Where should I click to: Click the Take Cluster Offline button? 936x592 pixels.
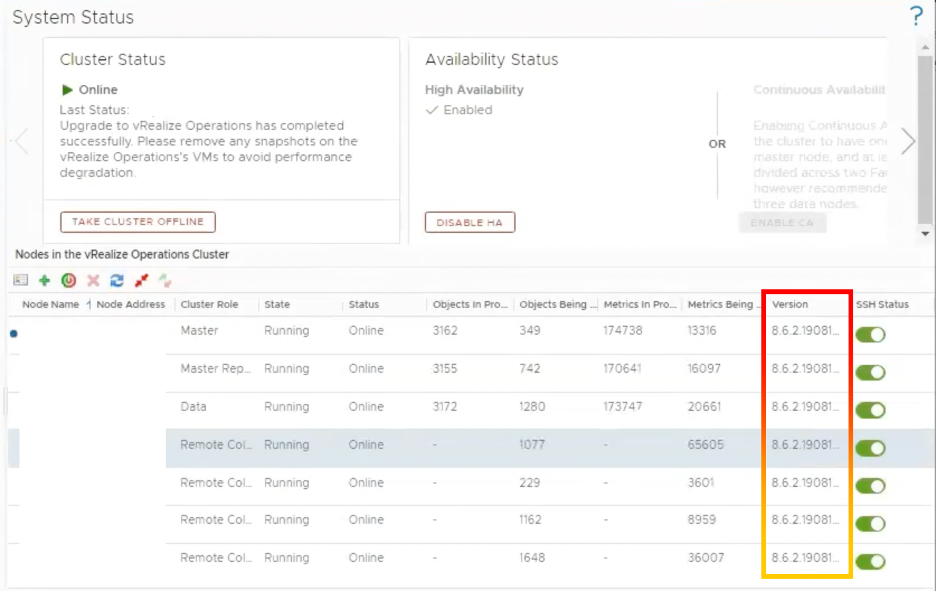coord(138,222)
